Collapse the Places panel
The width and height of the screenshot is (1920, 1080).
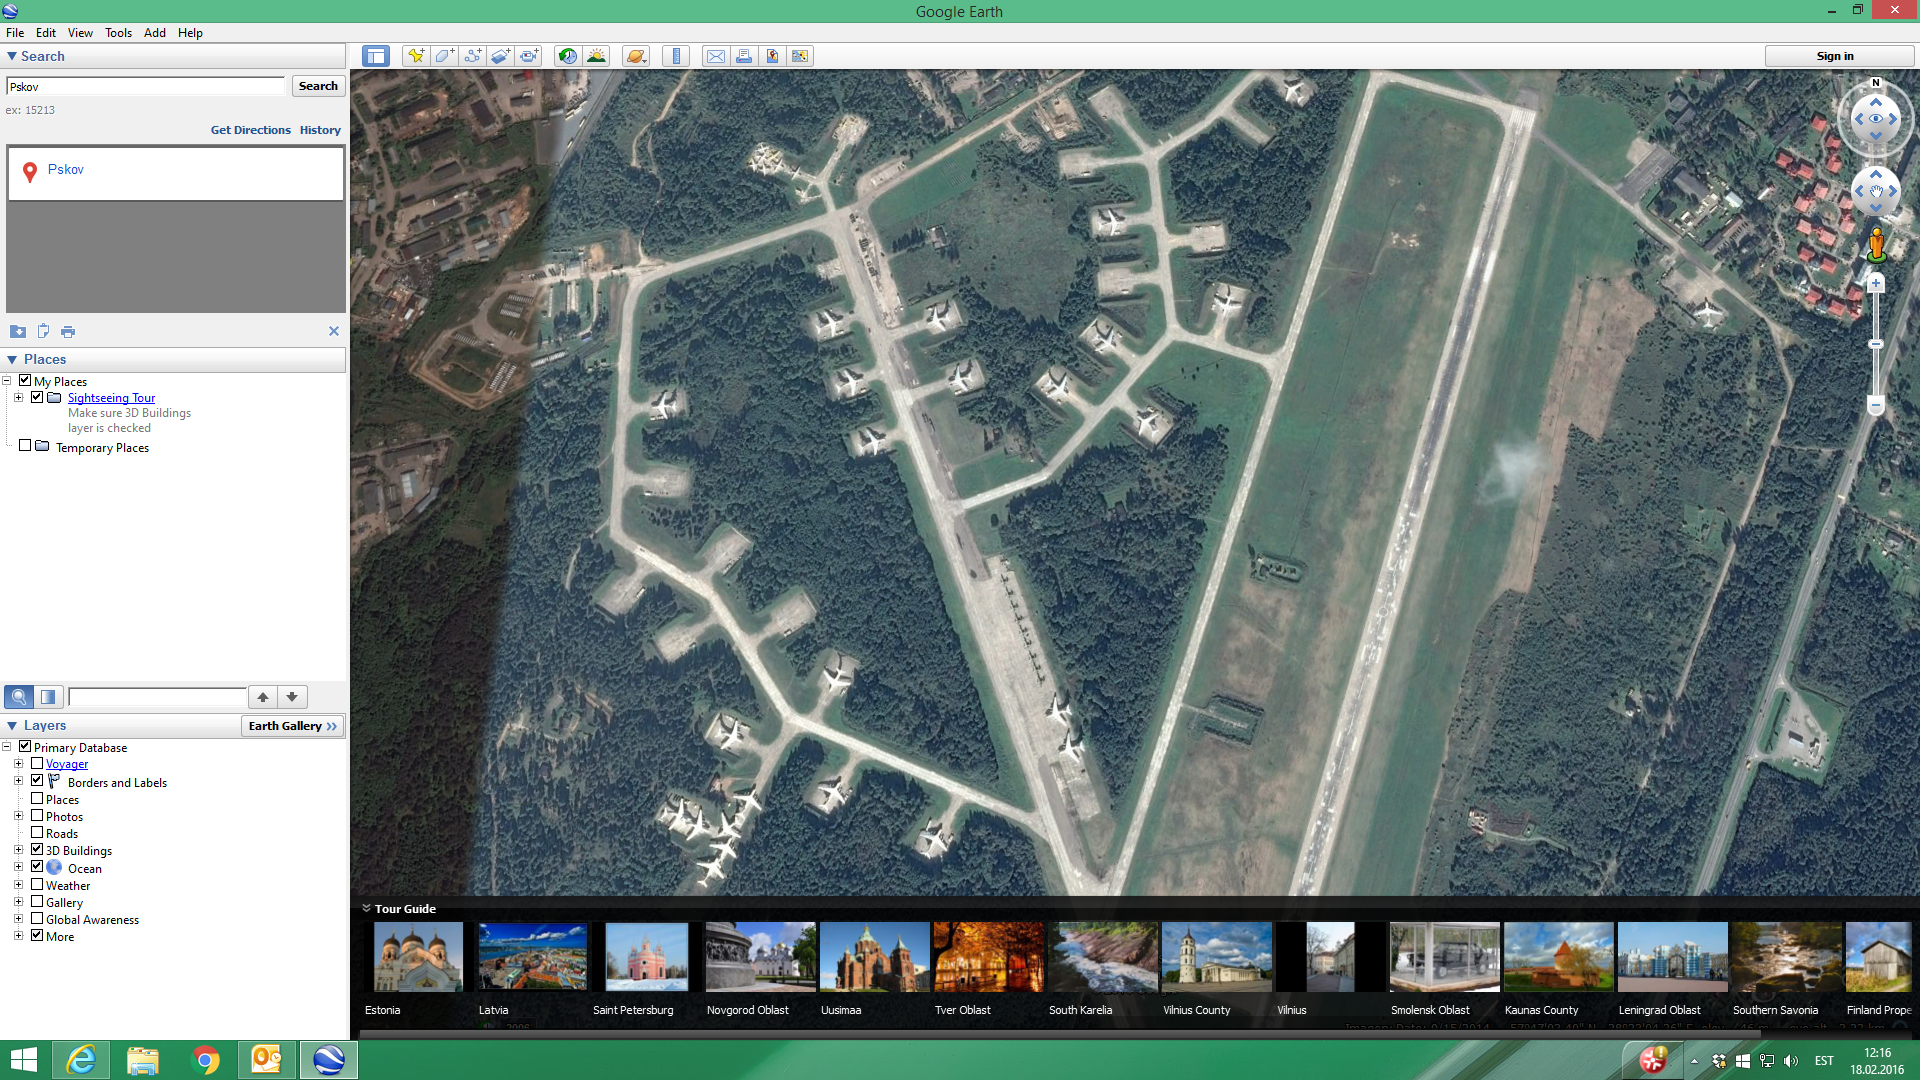12,359
